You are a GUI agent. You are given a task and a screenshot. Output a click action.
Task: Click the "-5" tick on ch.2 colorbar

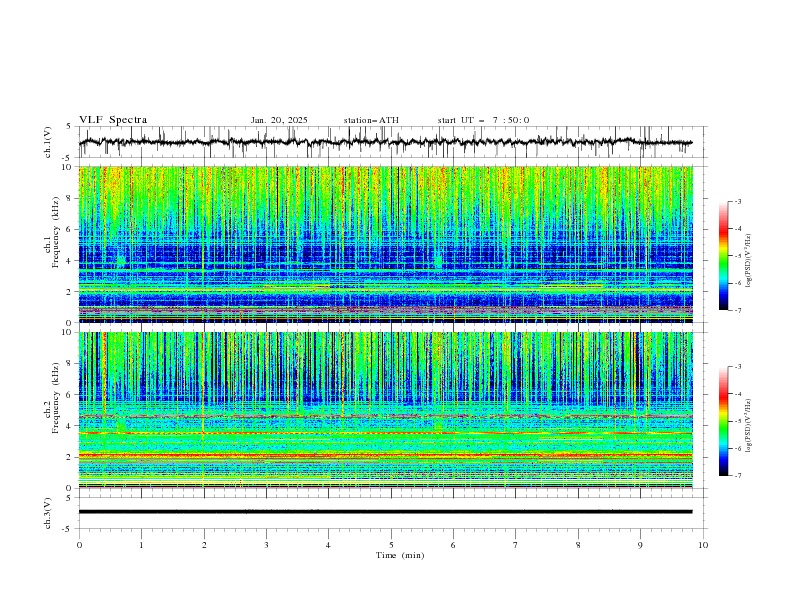click(x=737, y=421)
